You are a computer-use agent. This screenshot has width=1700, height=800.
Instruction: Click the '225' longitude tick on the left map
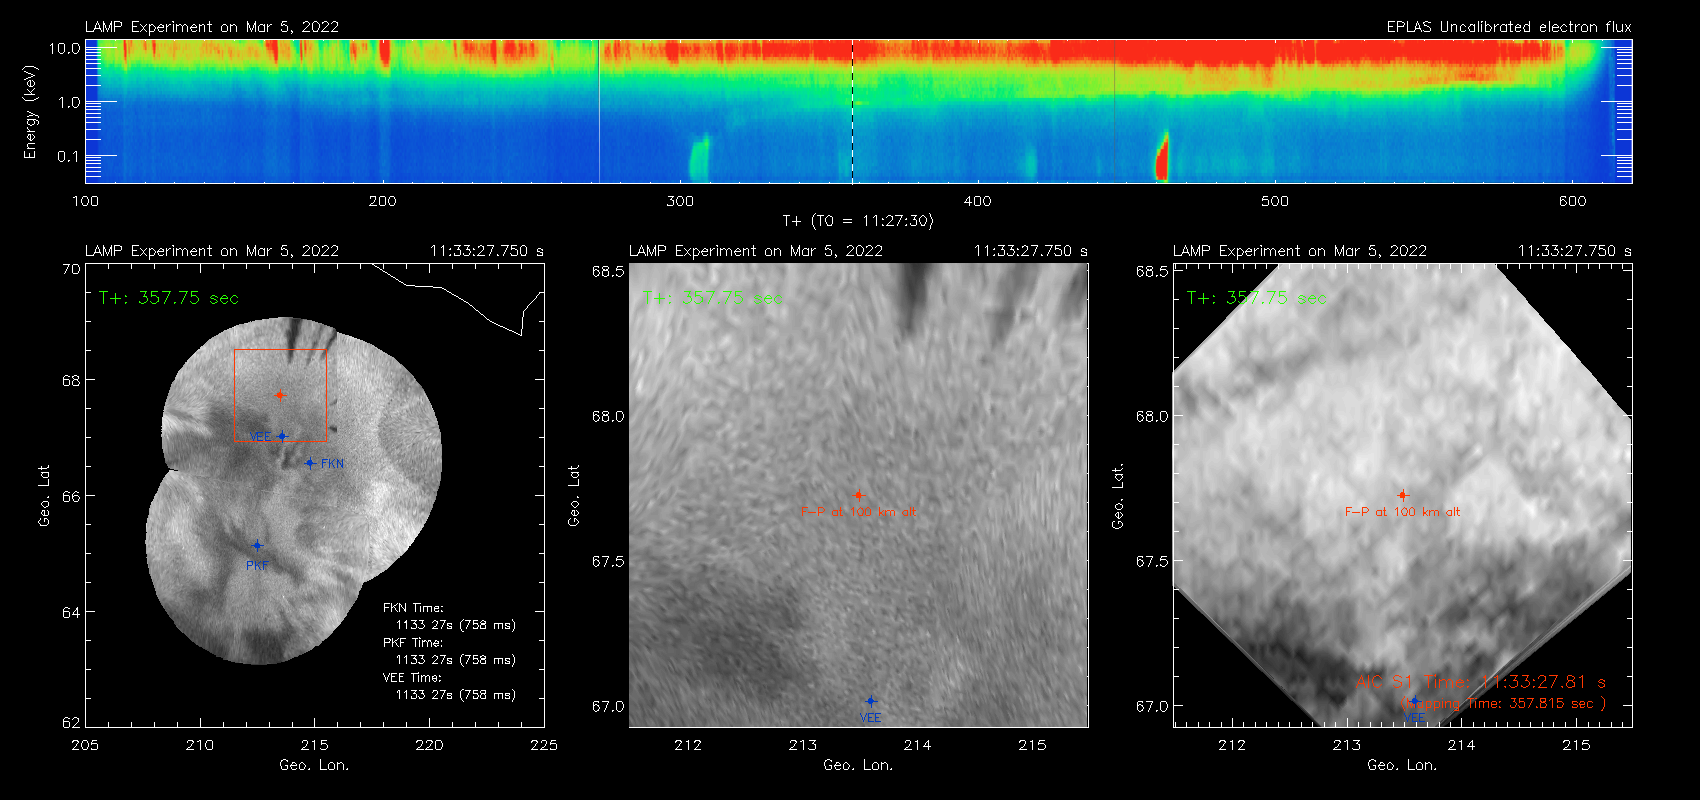[544, 745]
